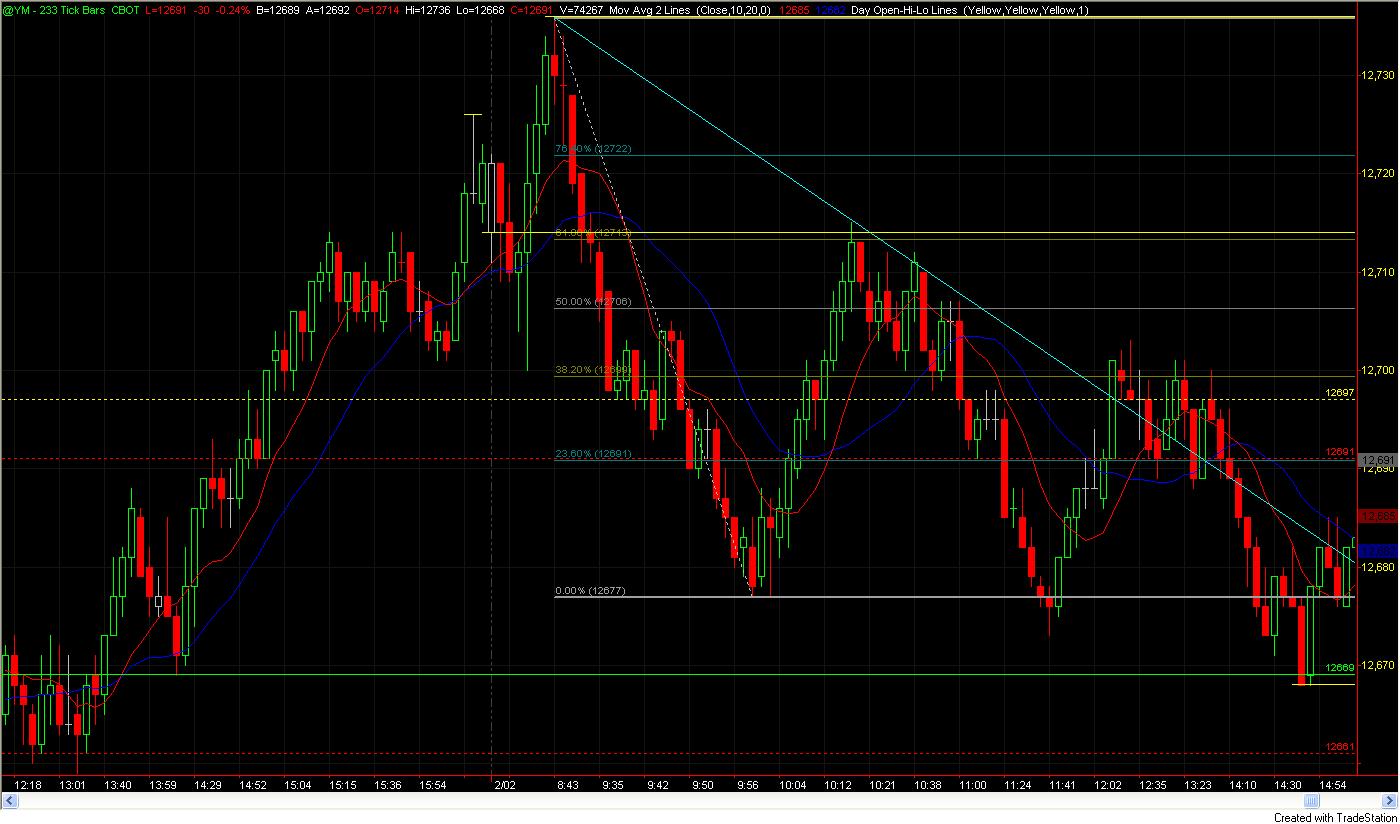The image size is (1400, 824).
Task: Click the 12,700 price axis label
Action: (1377, 370)
